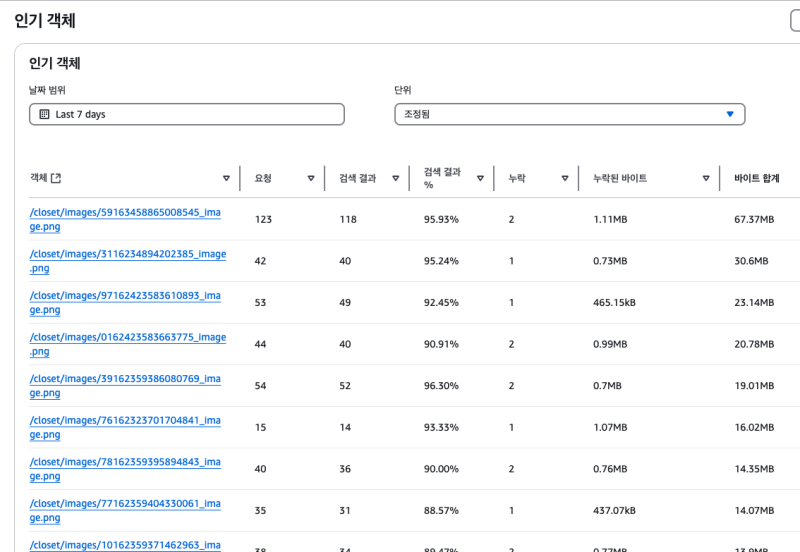This screenshot has height=552, width=800.
Task: Sort table using 요청 column arrow
Action: [x=311, y=179]
